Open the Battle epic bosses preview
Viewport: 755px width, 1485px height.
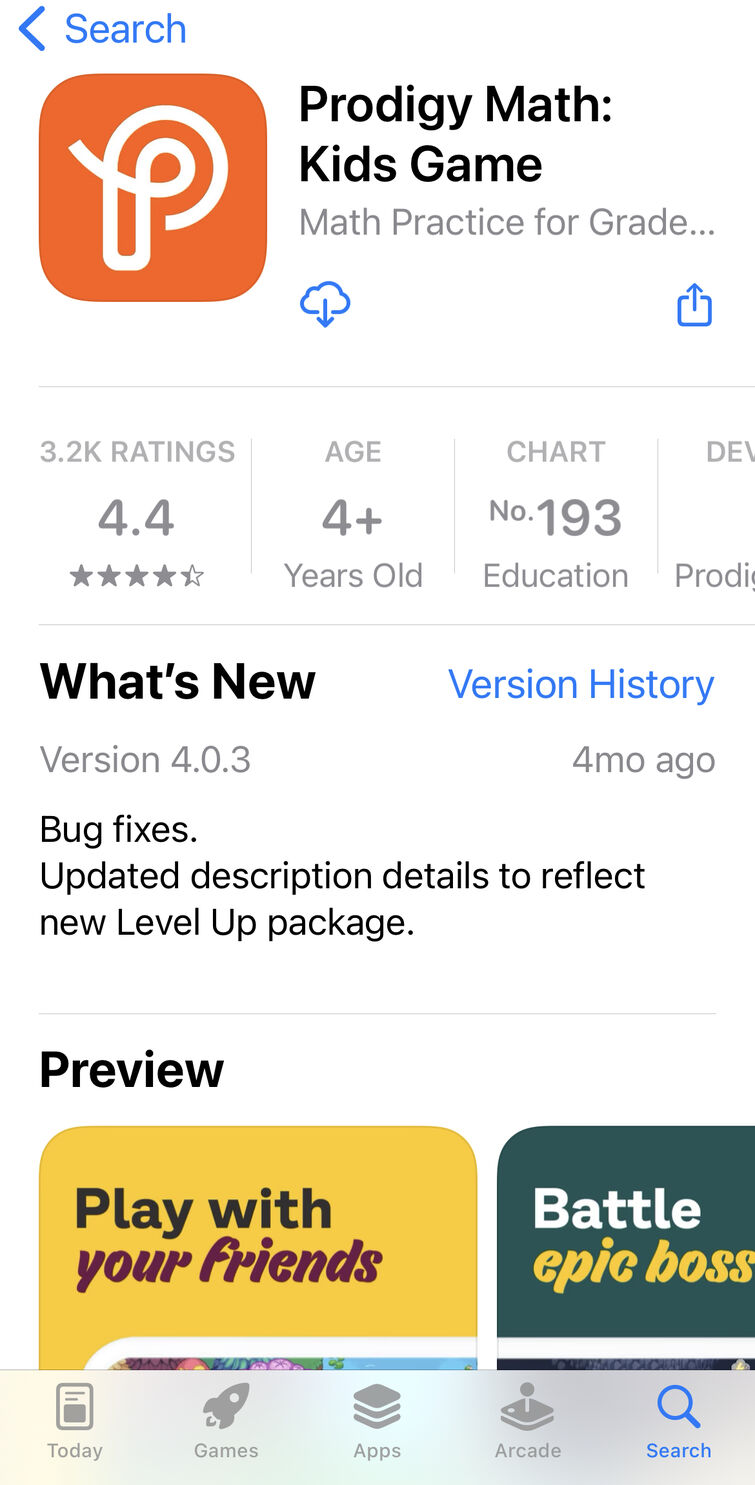(x=626, y=1248)
